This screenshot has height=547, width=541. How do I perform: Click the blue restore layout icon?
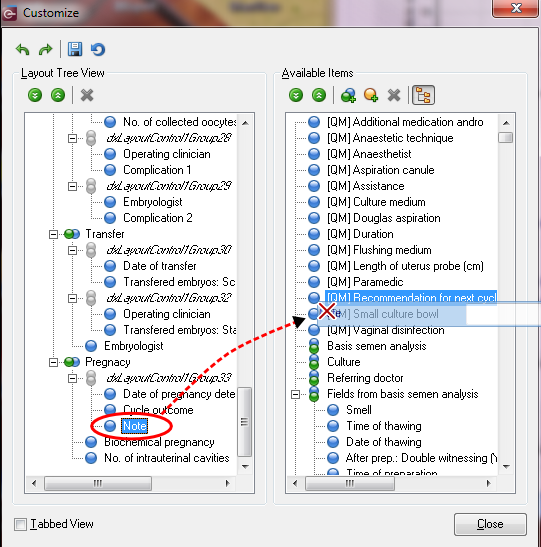[98, 49]
